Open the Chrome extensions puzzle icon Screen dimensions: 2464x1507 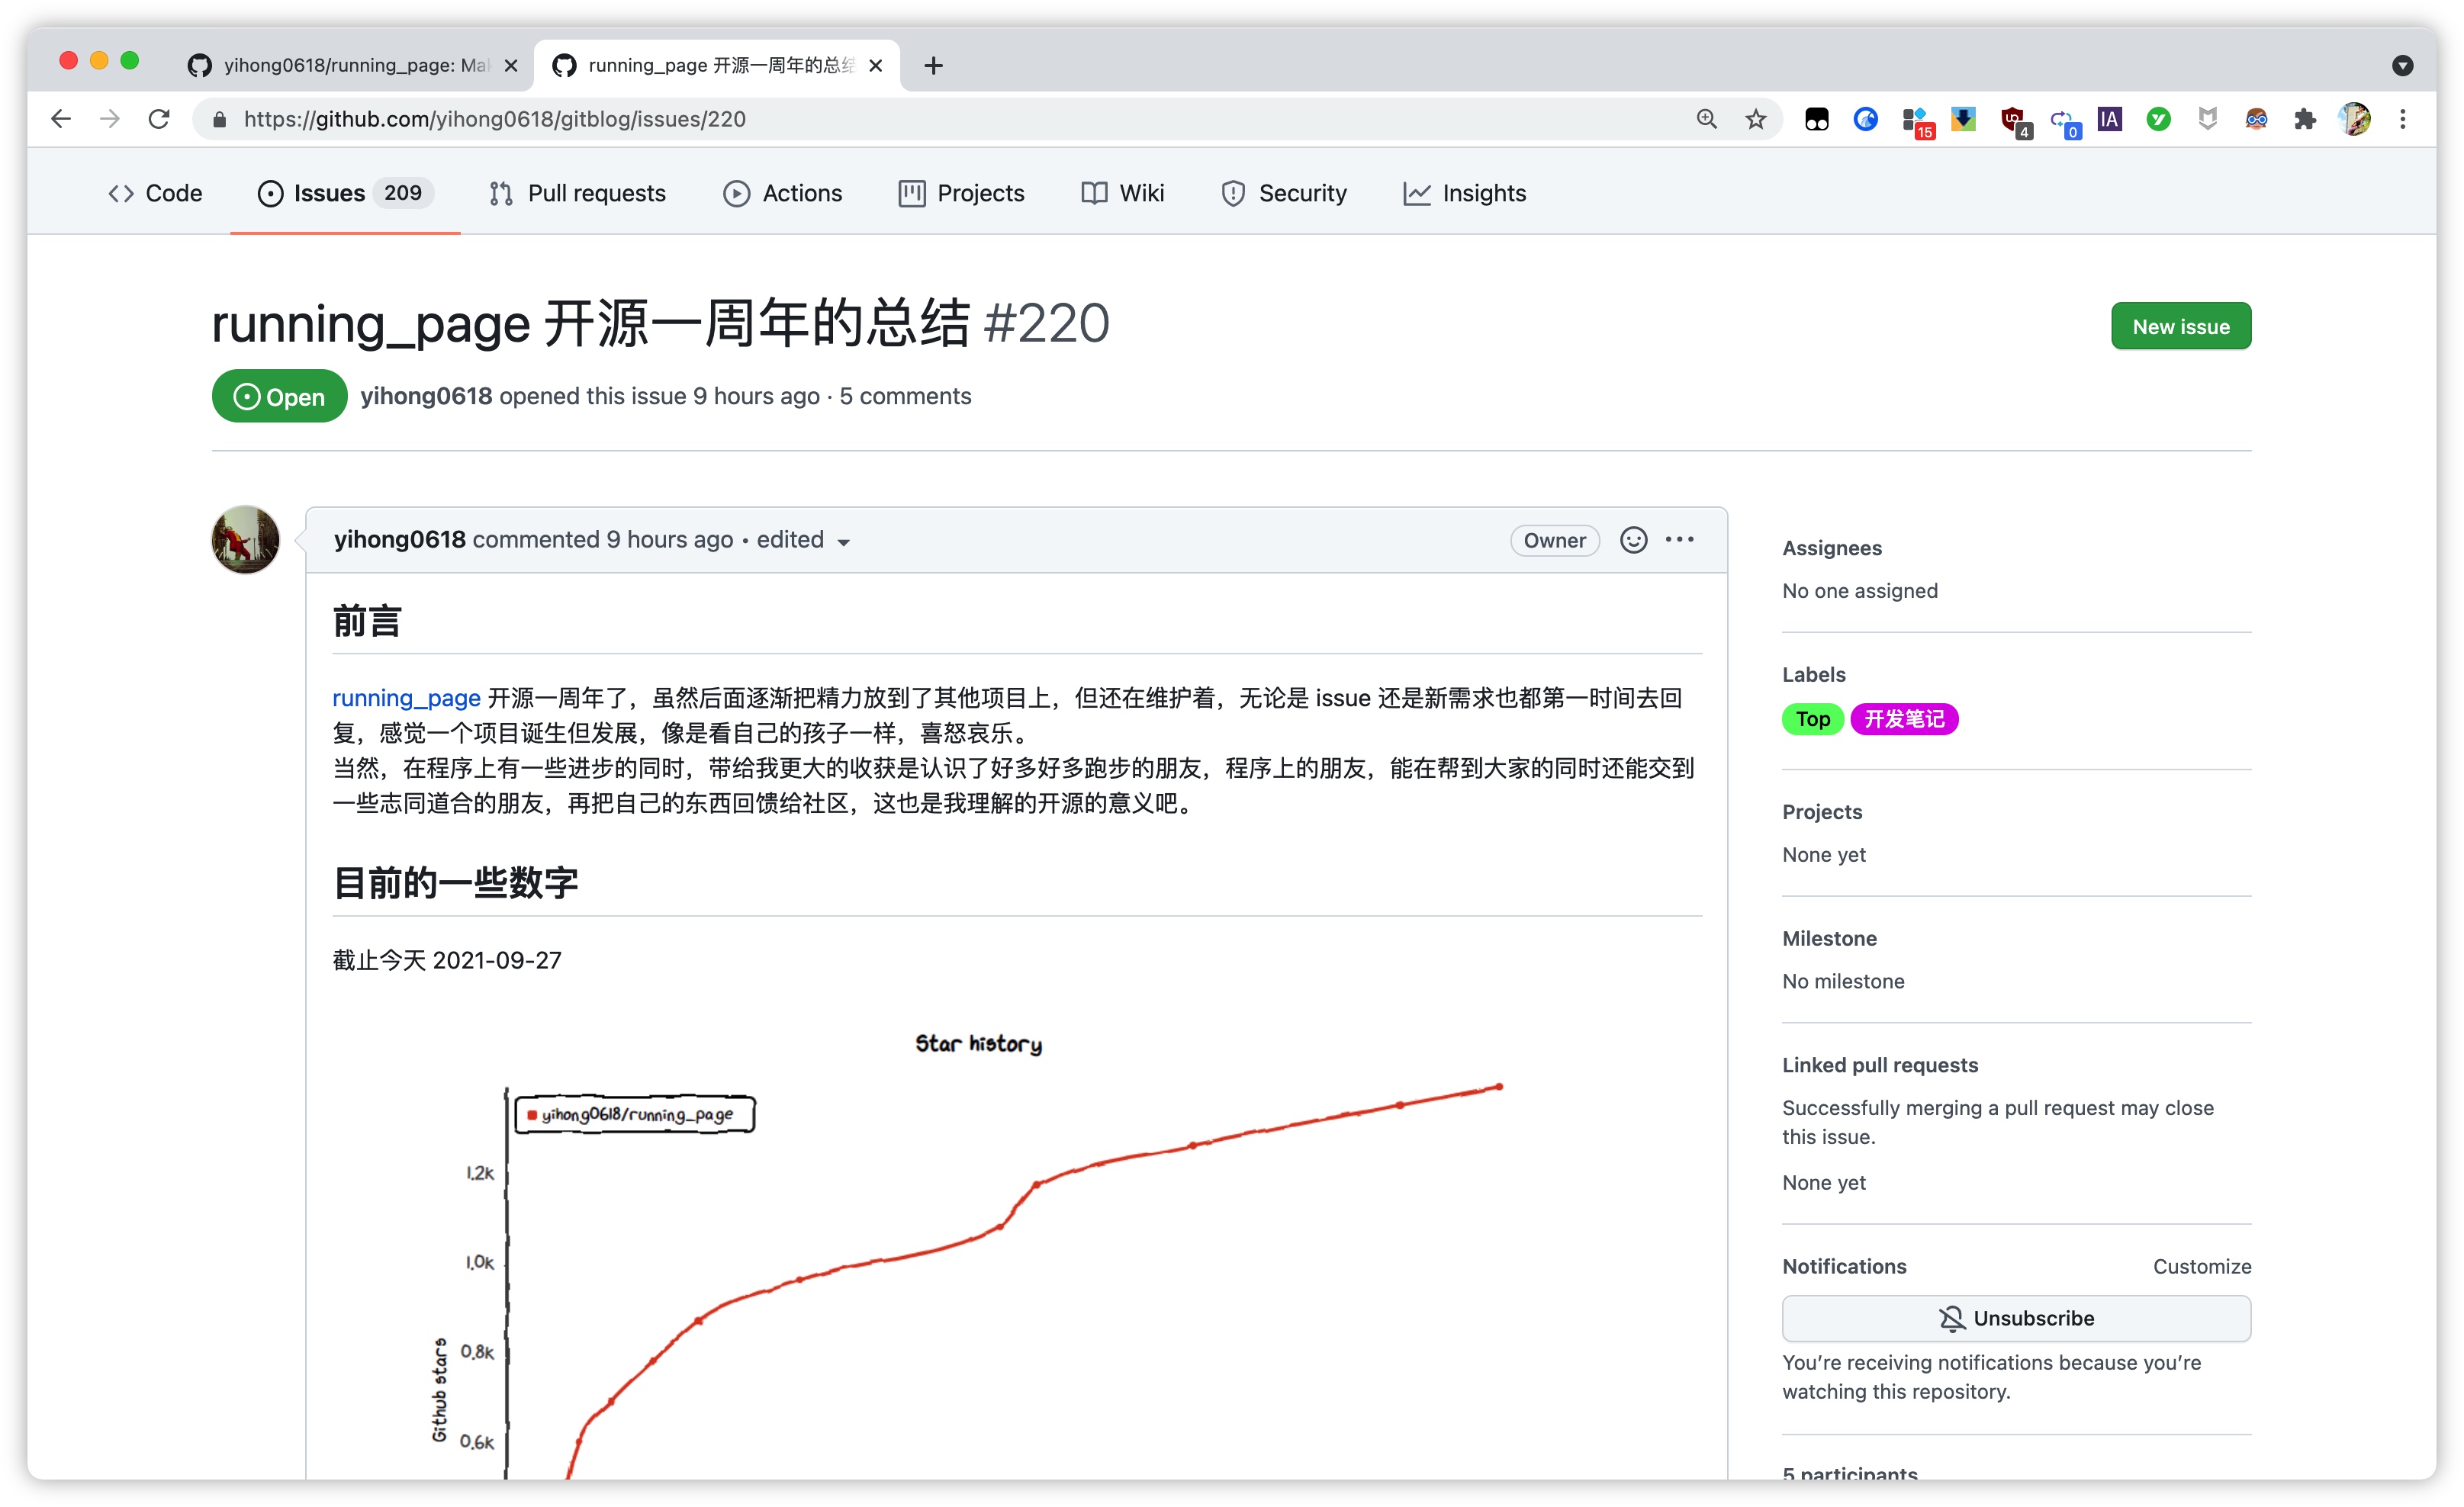2305,119
